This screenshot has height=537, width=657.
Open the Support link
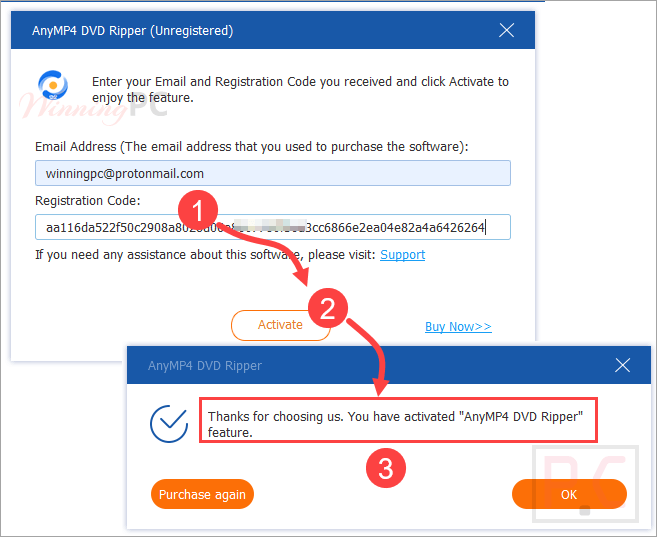(402, 255)
